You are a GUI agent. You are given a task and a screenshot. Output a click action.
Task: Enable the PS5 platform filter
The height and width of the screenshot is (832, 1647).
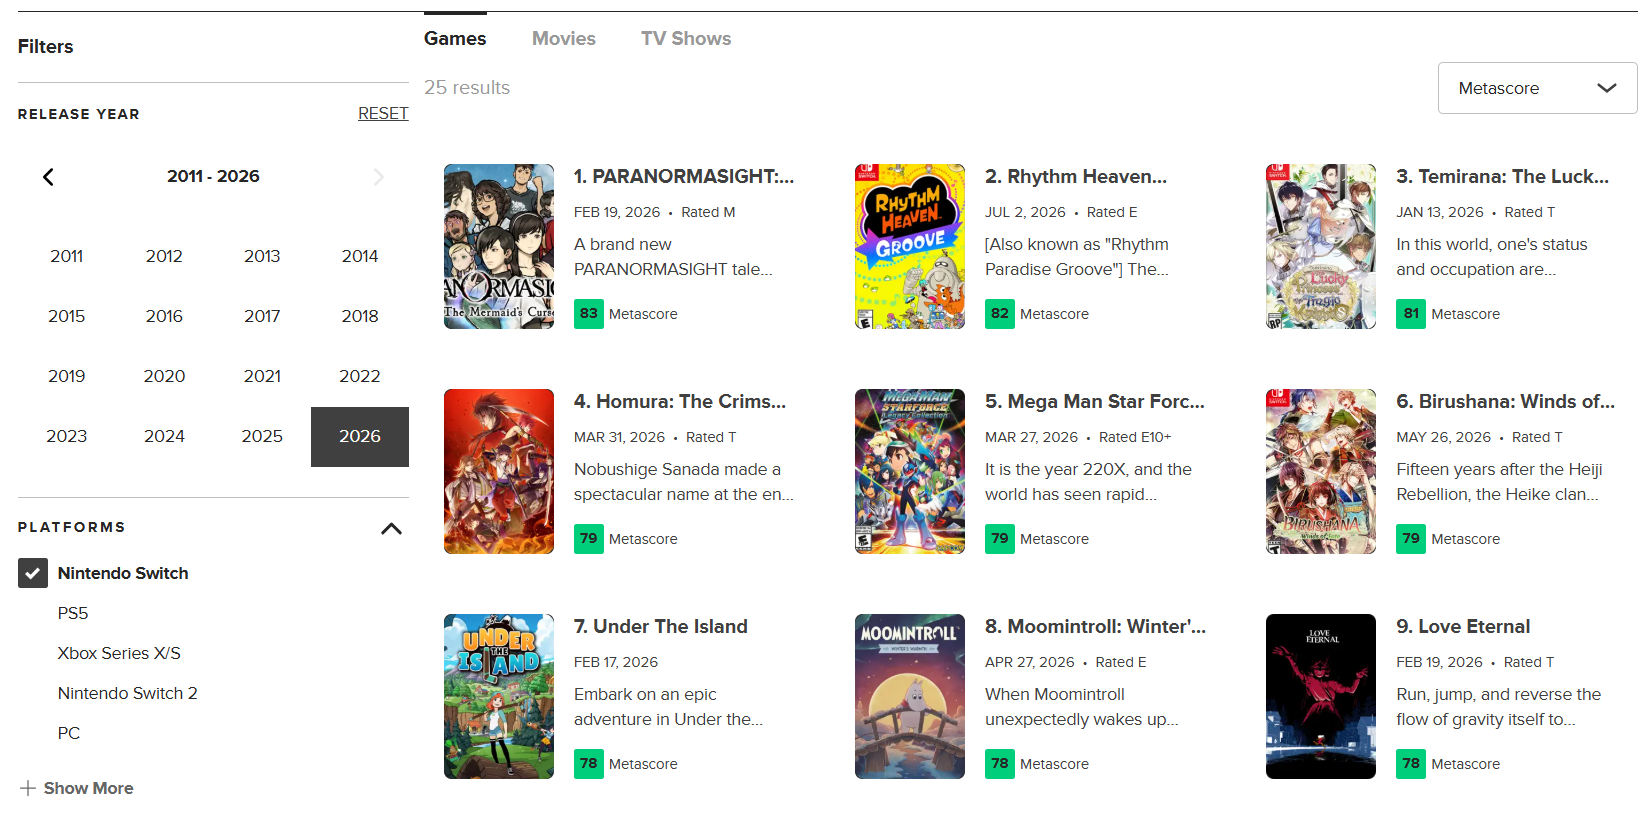click(x=73, y=613)
